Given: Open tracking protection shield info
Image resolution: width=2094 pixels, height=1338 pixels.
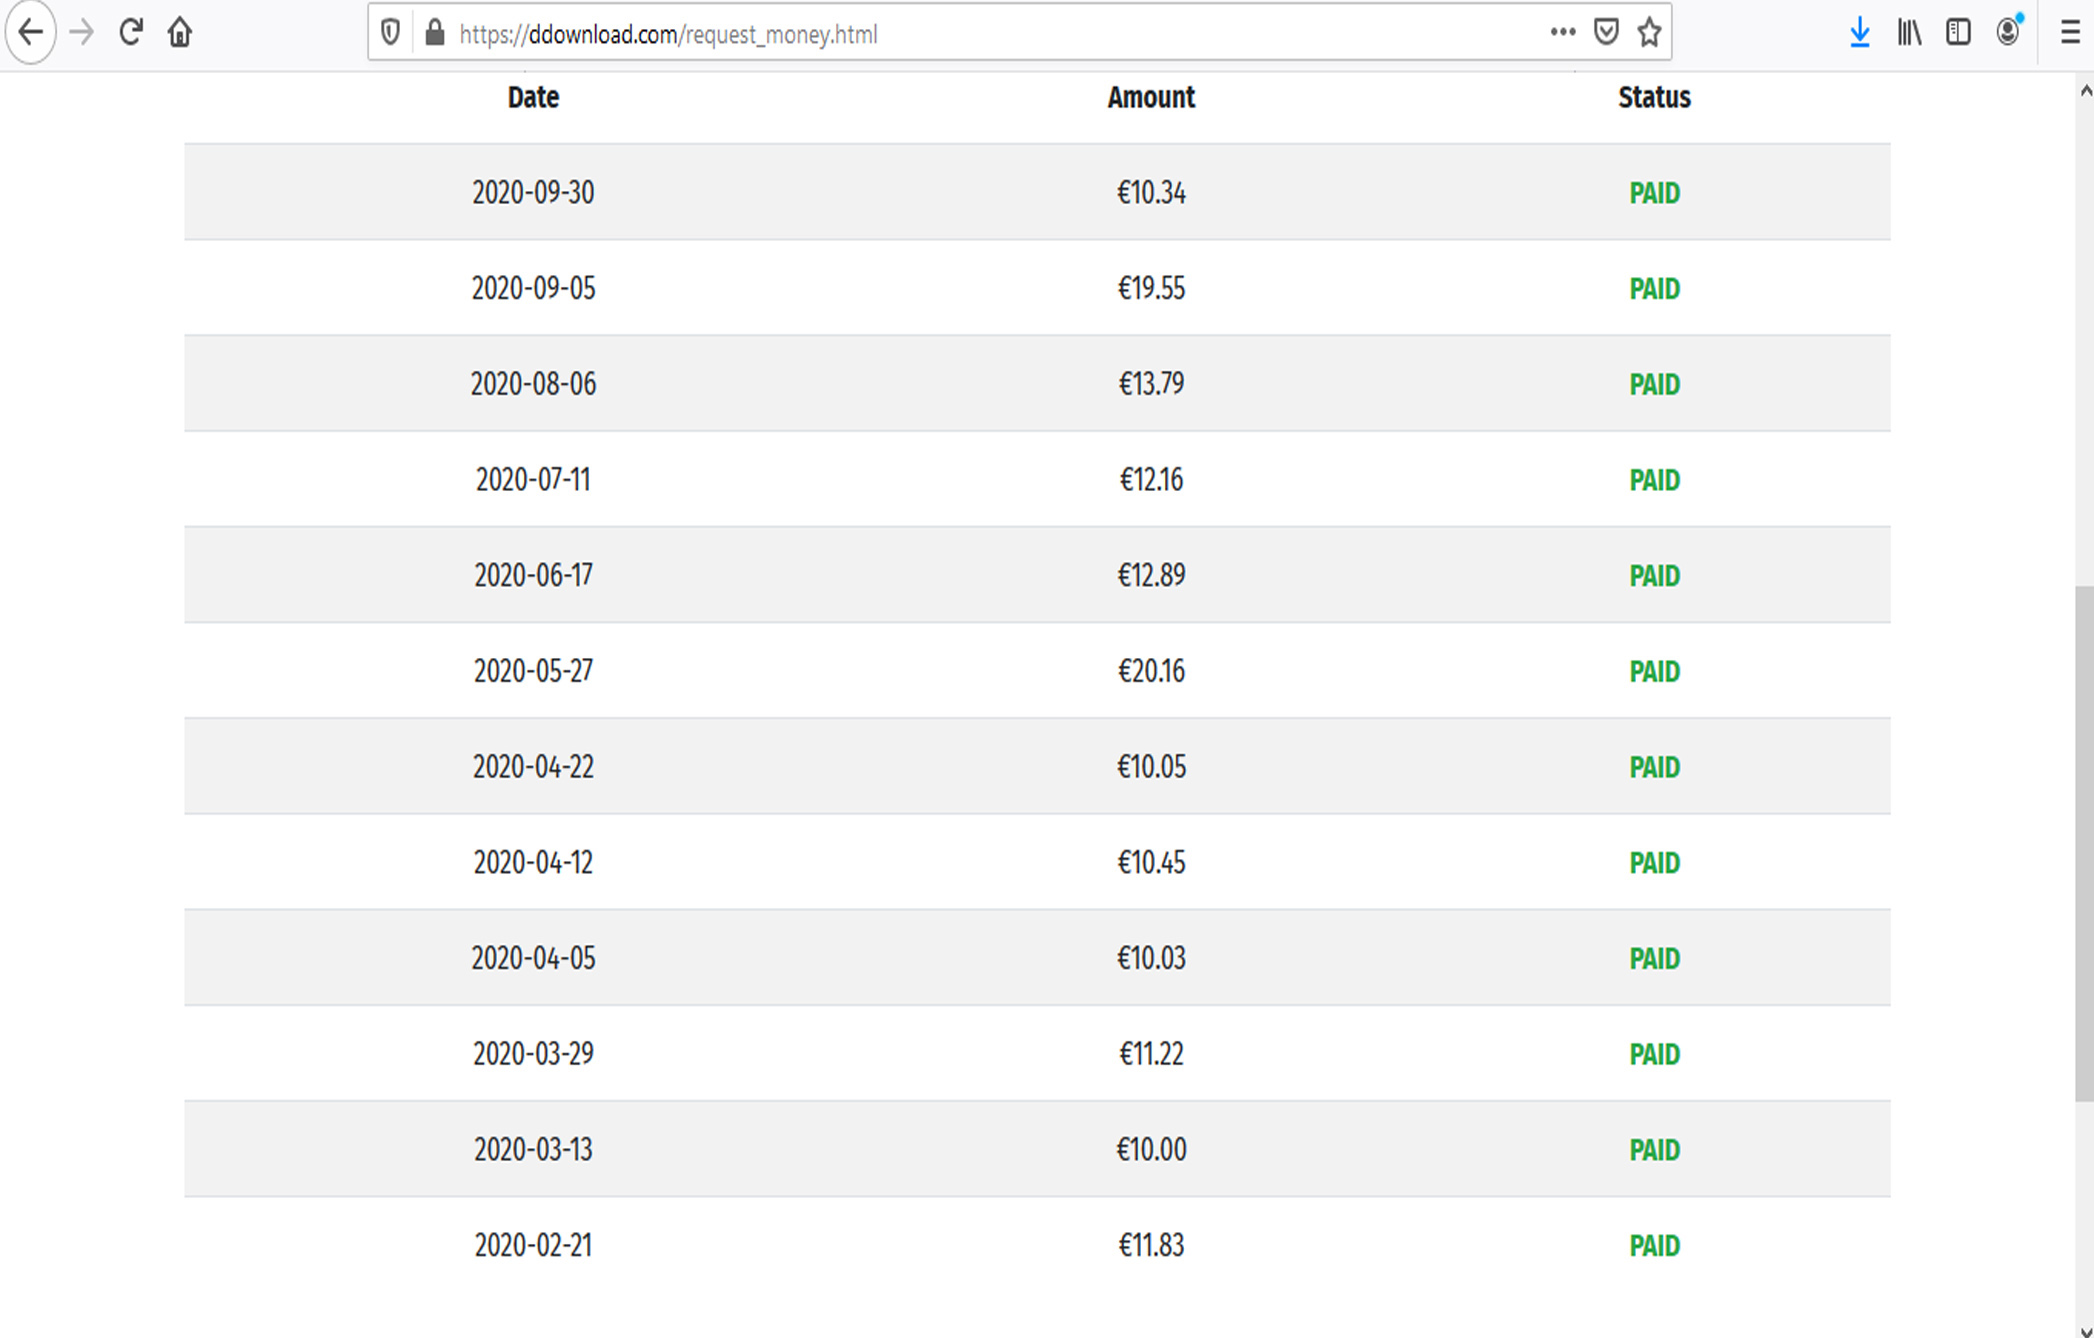Looking at the screenshot, I should pos(391,33).
